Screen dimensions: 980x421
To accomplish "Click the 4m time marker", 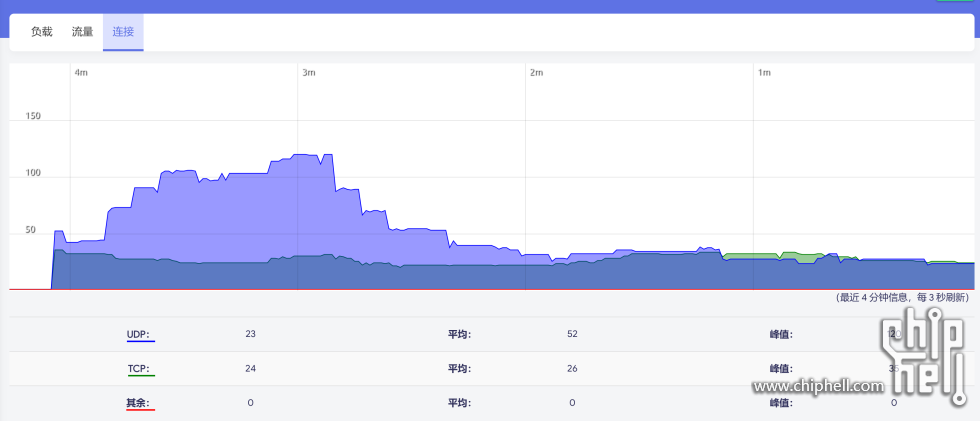I will pyautogui.click(x=81, y=73).
